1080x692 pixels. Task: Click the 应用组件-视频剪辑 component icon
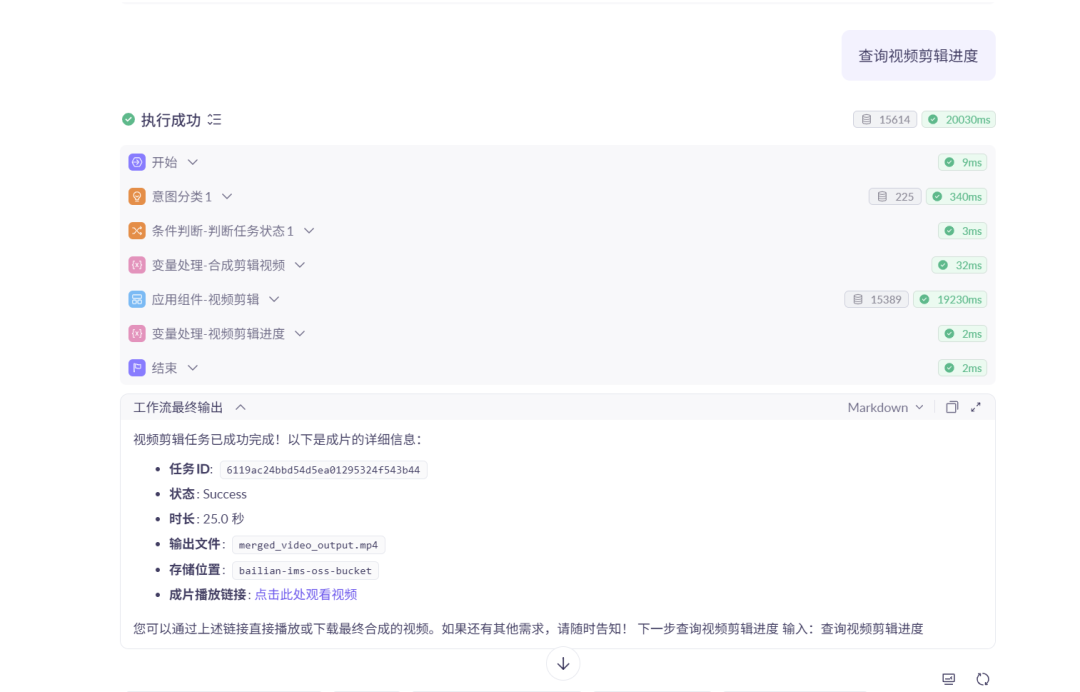pos(135,299)
